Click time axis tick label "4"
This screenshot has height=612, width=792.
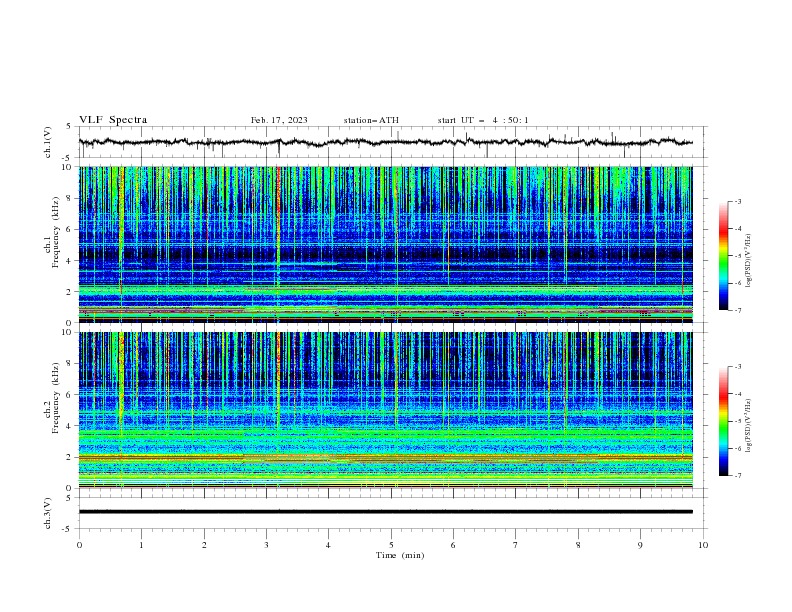tap(328, 545)
